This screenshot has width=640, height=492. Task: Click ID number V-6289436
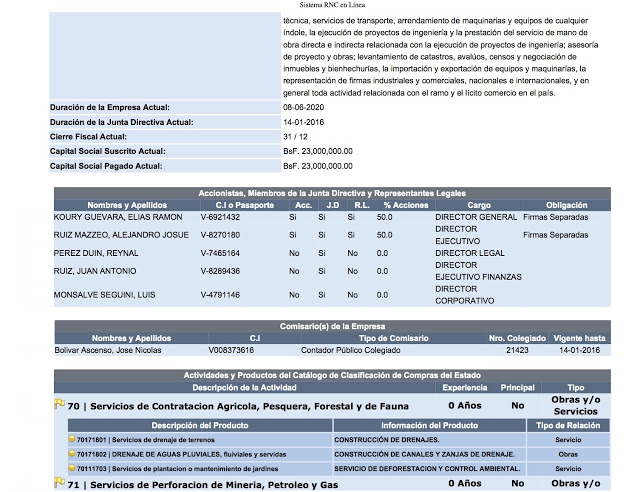pos(220,271)
